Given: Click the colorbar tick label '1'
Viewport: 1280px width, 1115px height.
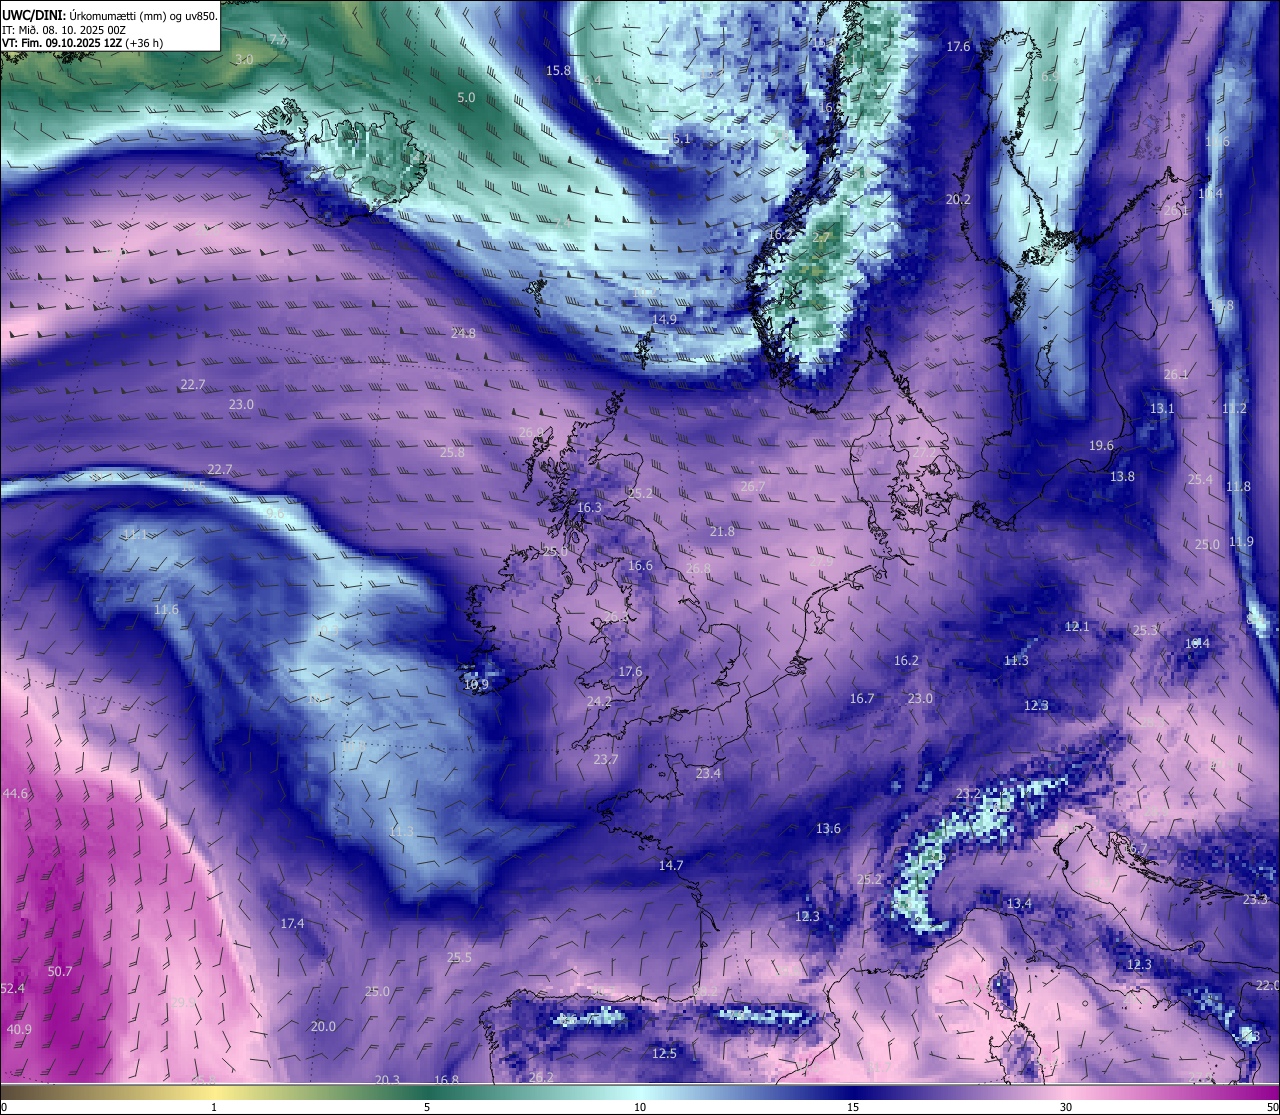Looking at the screenshot, I should pos(214,1107).
